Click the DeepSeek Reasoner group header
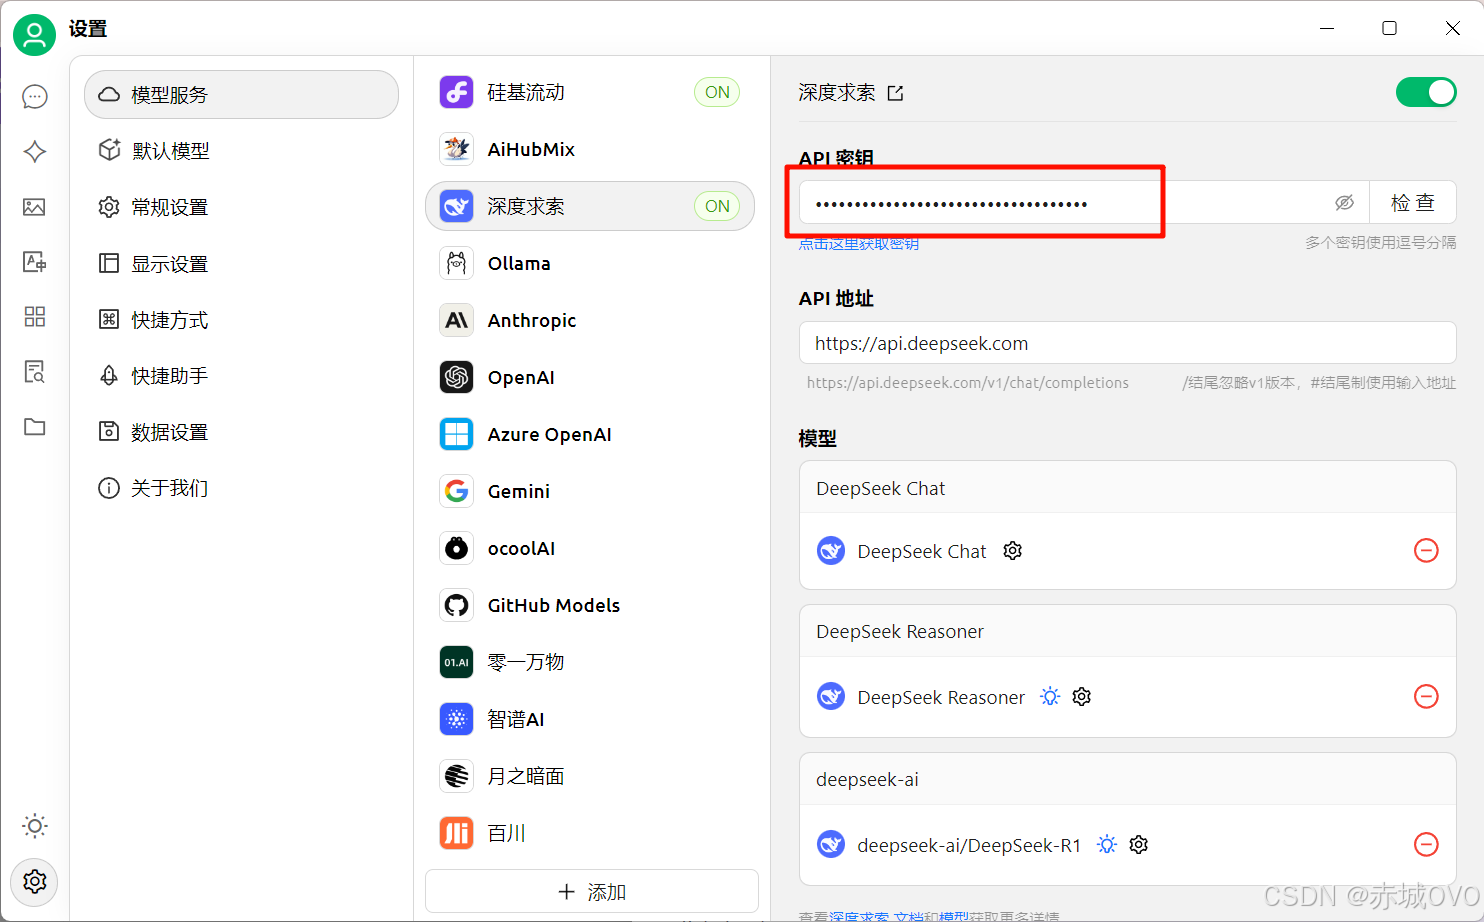This screenshot has width=1484, height=922. (x=1127, y=631)
